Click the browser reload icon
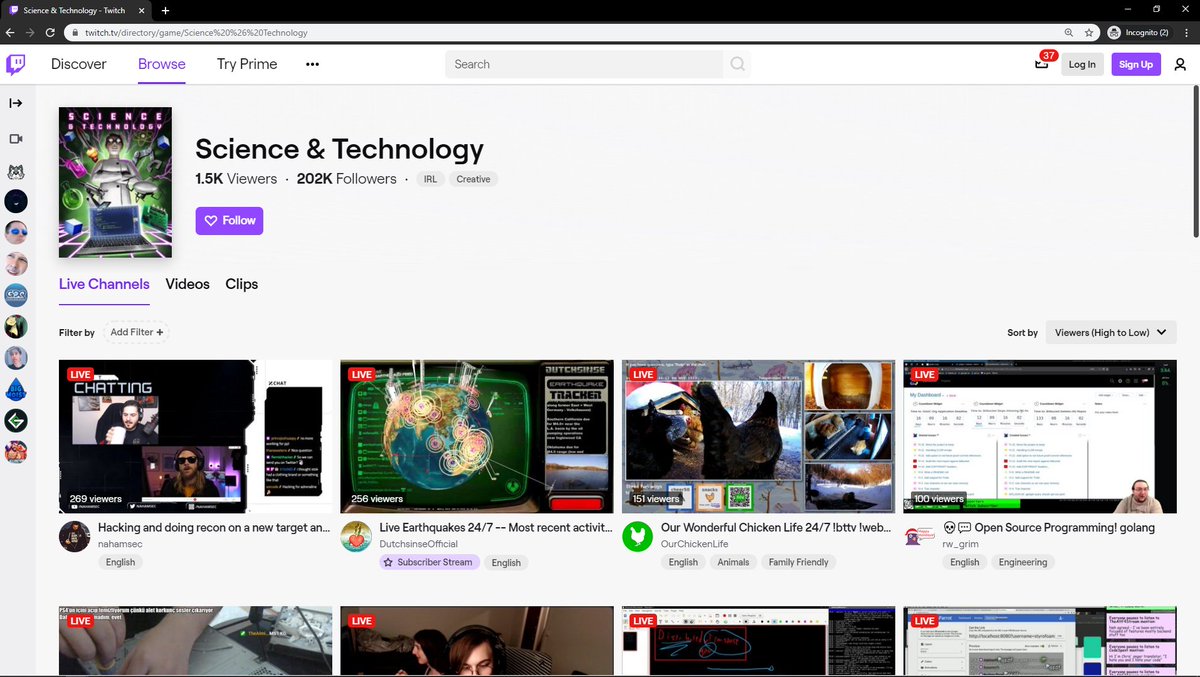The height and width of the screenshot is (677, 1200). point(50,32)
